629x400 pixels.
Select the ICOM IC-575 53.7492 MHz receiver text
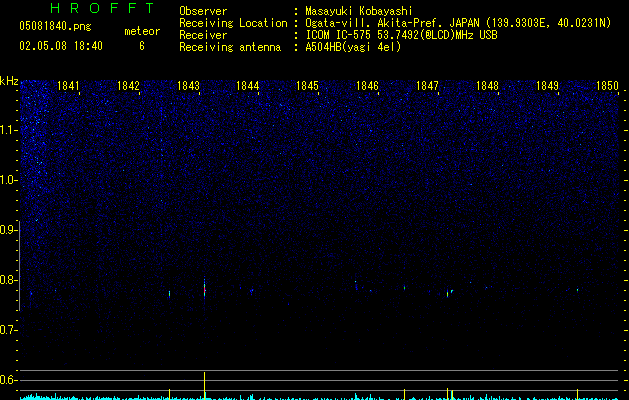click(401, 35)
